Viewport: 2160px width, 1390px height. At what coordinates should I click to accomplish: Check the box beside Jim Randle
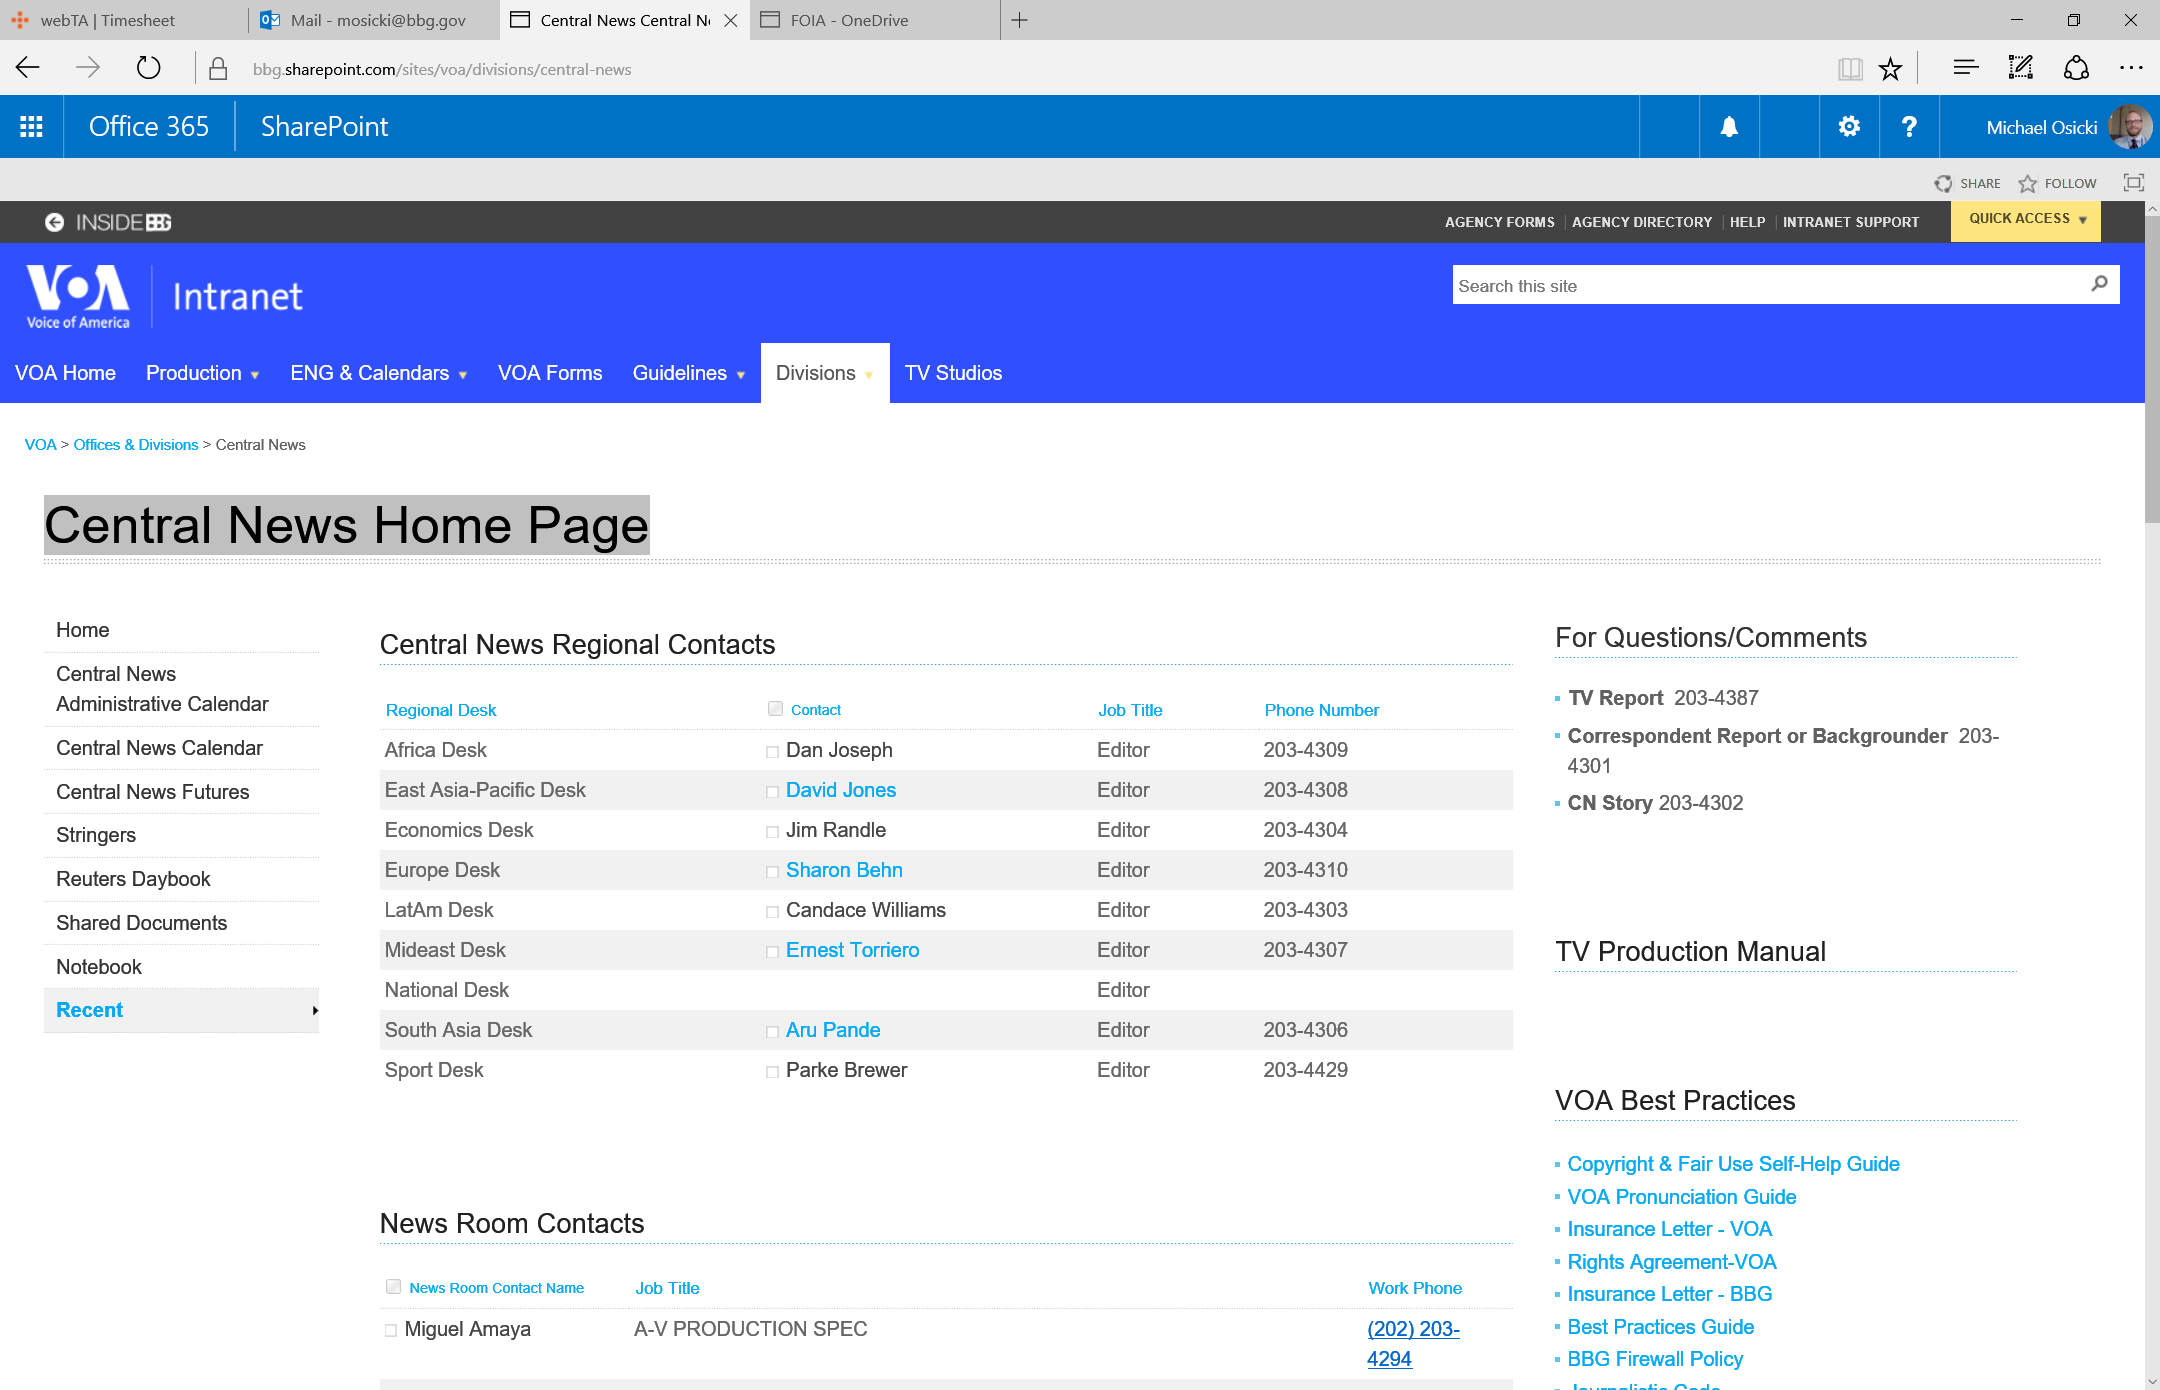[772, 832]
